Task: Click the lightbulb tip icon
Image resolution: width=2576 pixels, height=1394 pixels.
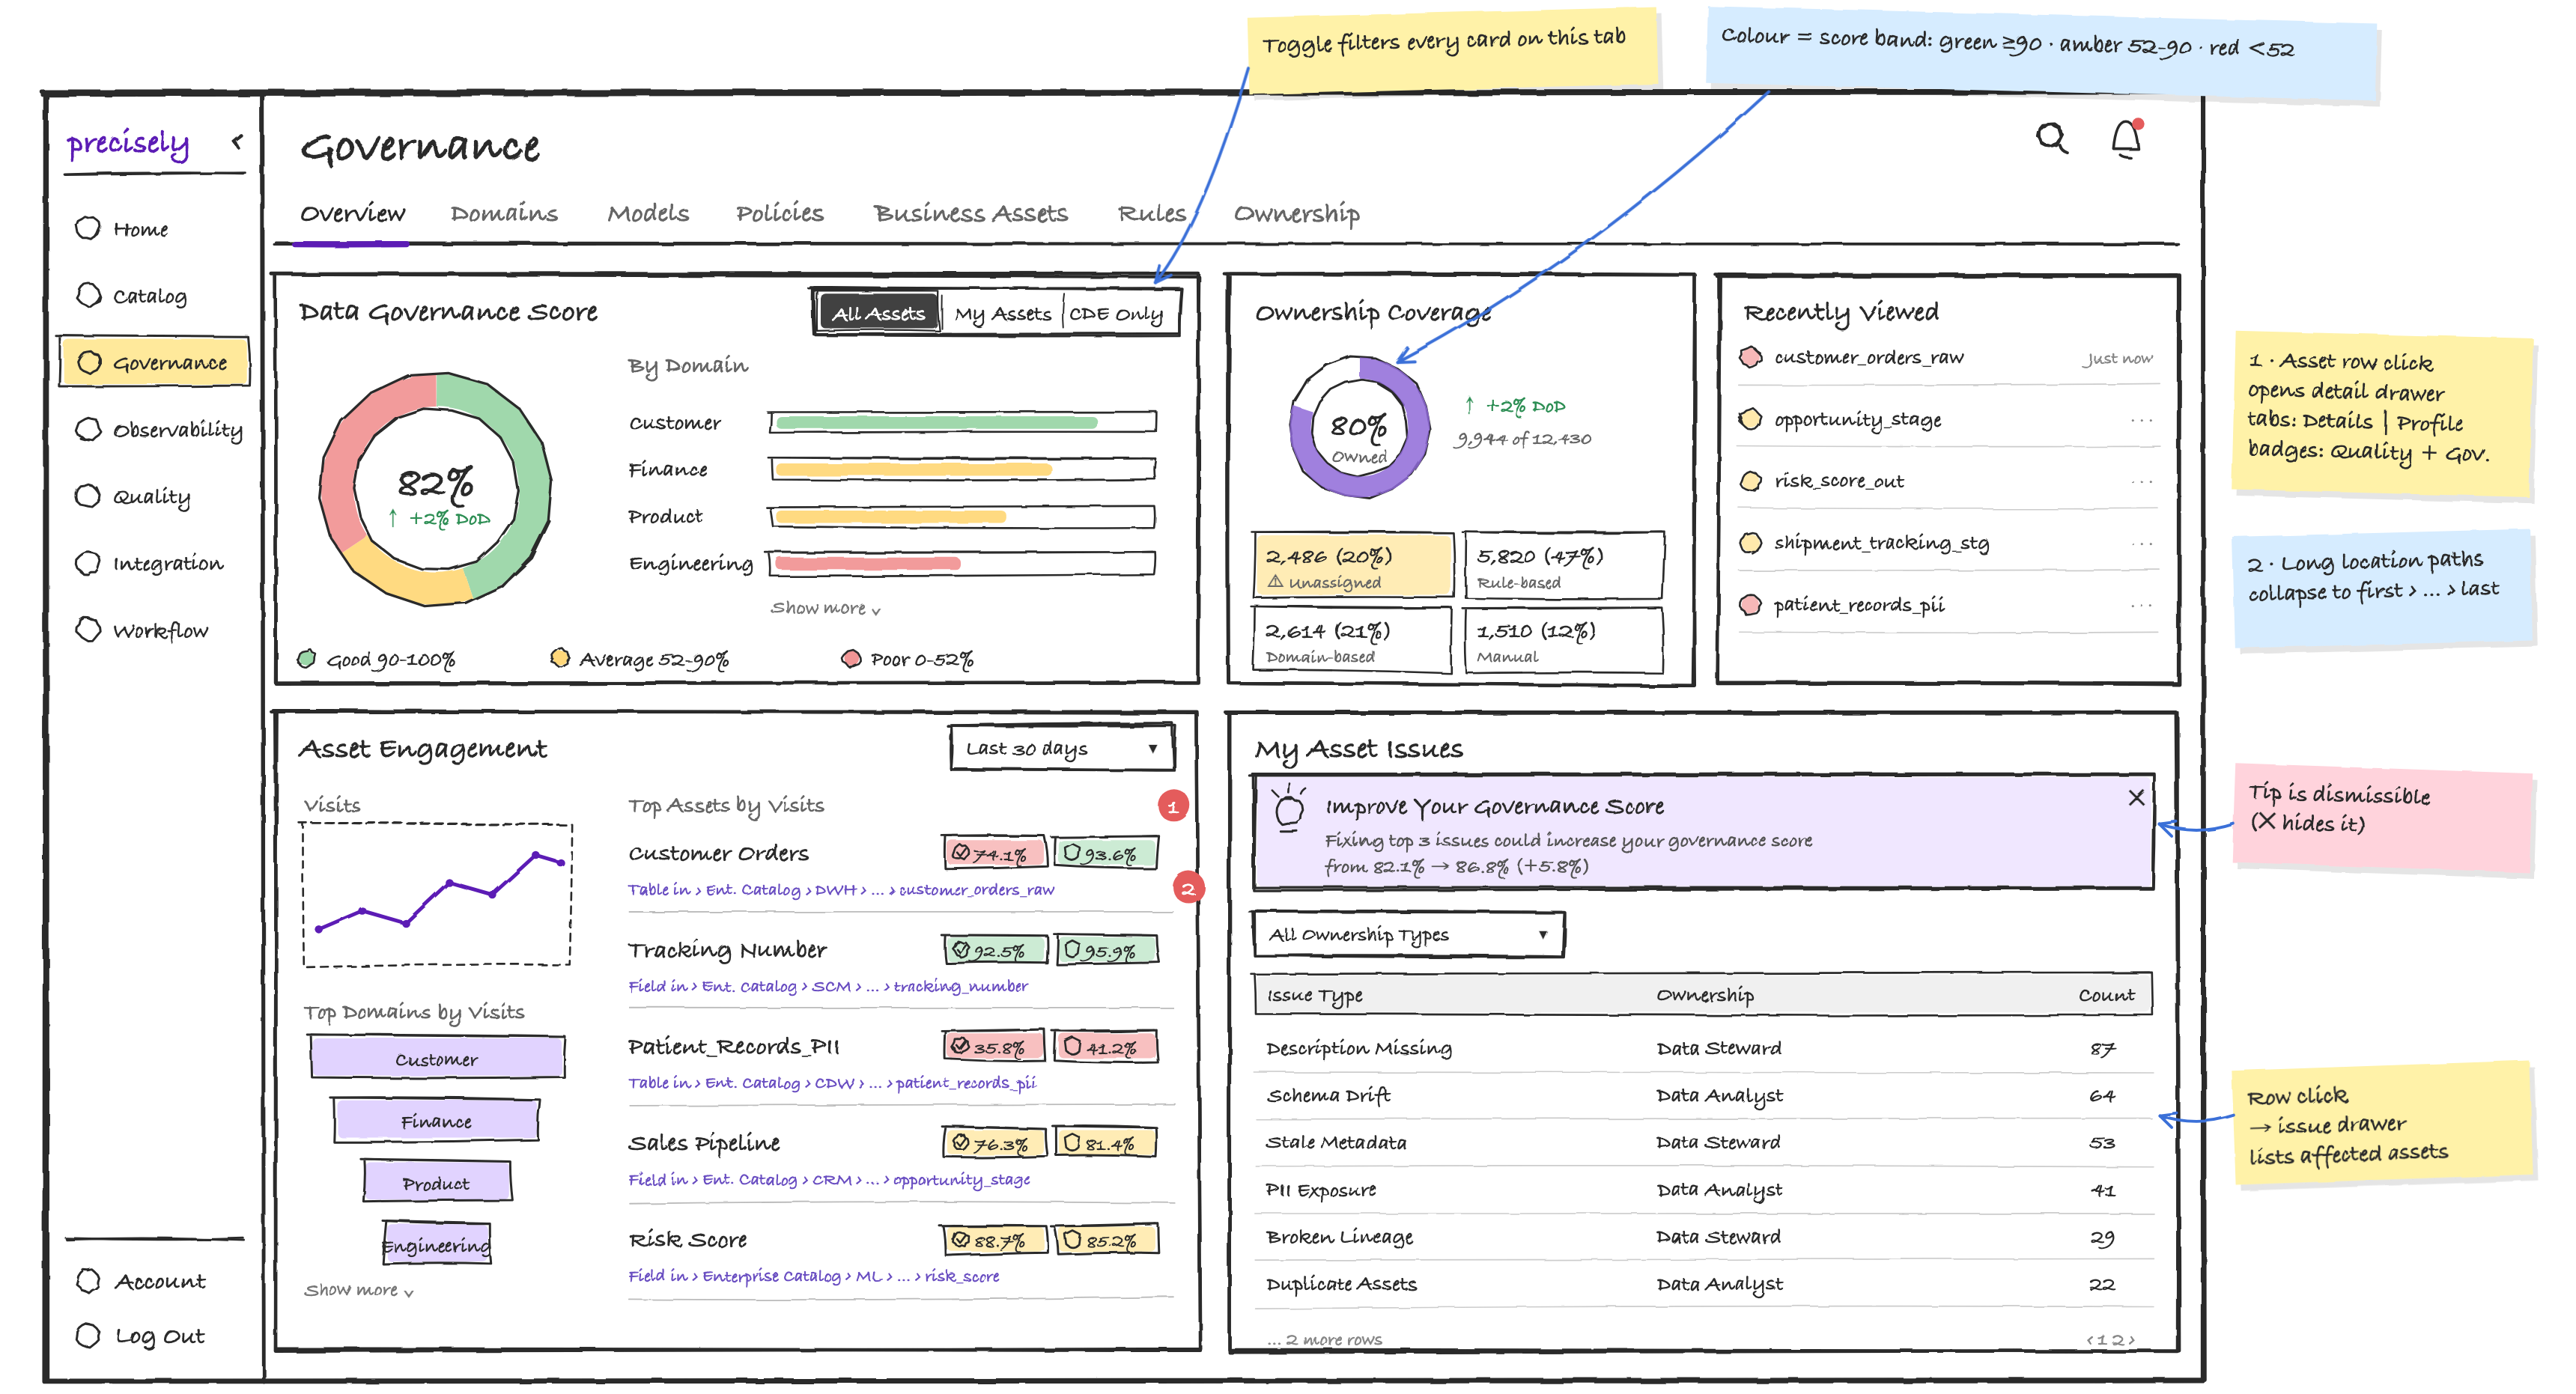Action: pos(1289,808)
